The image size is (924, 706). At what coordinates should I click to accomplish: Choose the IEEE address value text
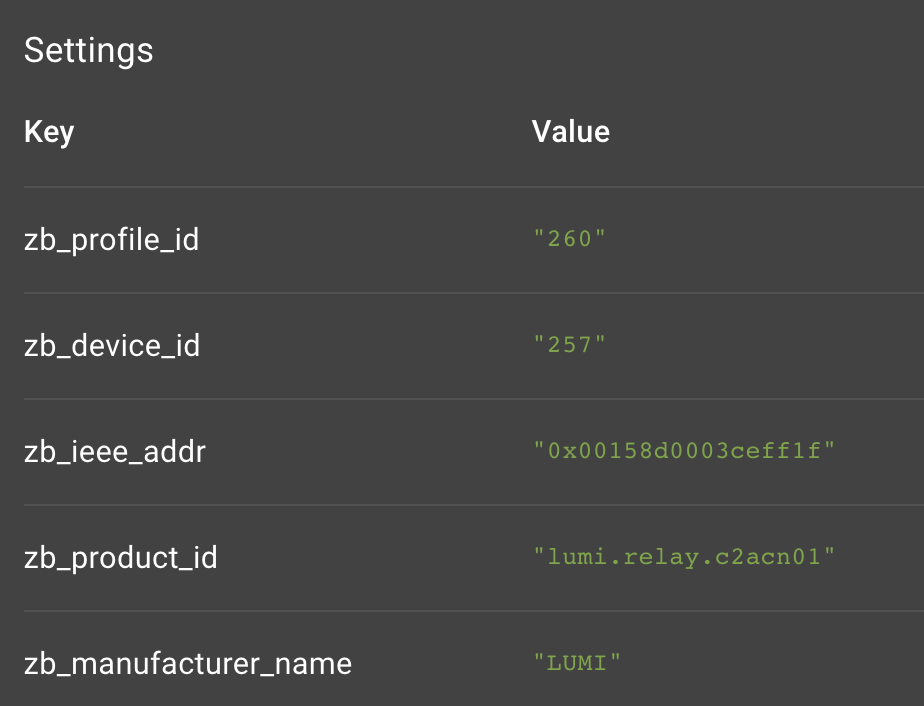pyautogui.click(x=684, y=452)
